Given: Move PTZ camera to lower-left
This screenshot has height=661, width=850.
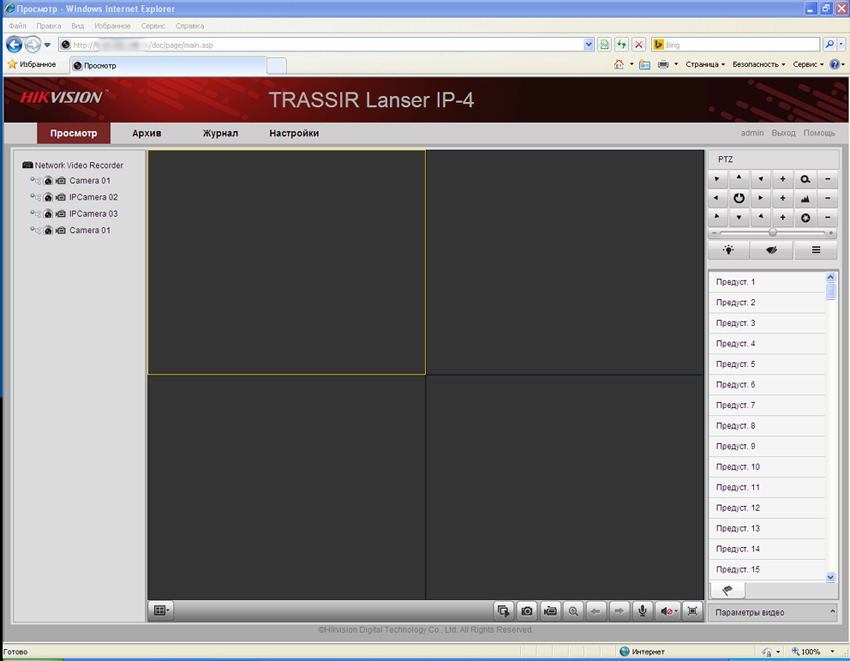Looking at the screenshot, I should pos(717,218).
